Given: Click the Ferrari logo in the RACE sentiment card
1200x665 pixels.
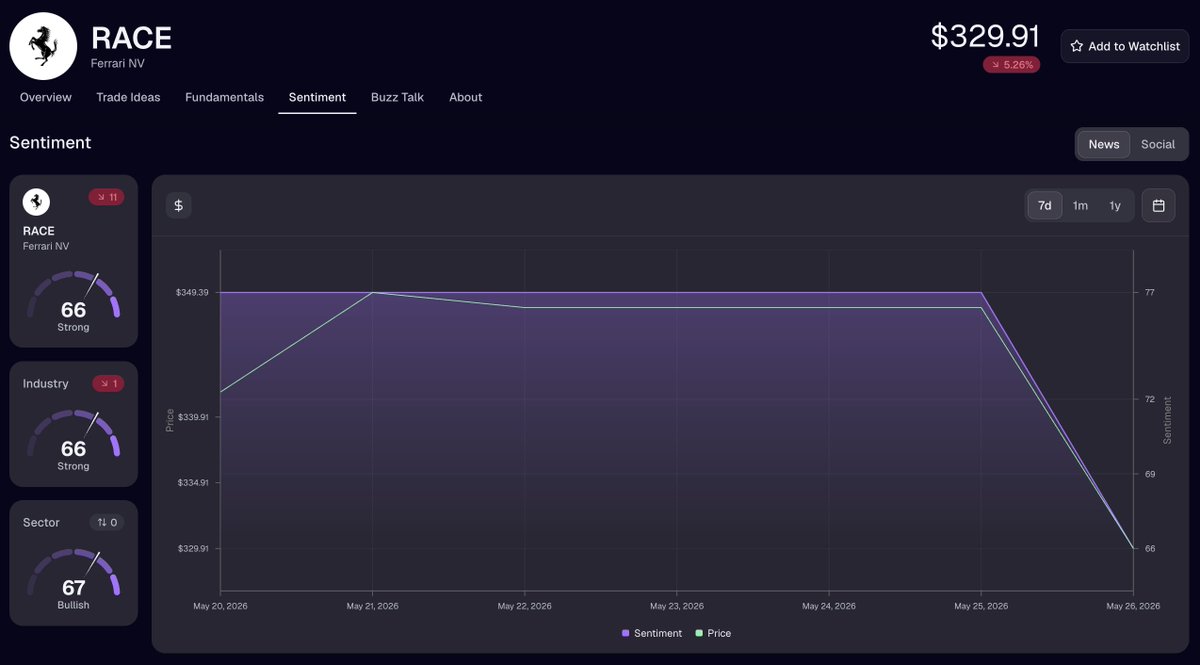Looking at the screenshot, I should 37,201.
